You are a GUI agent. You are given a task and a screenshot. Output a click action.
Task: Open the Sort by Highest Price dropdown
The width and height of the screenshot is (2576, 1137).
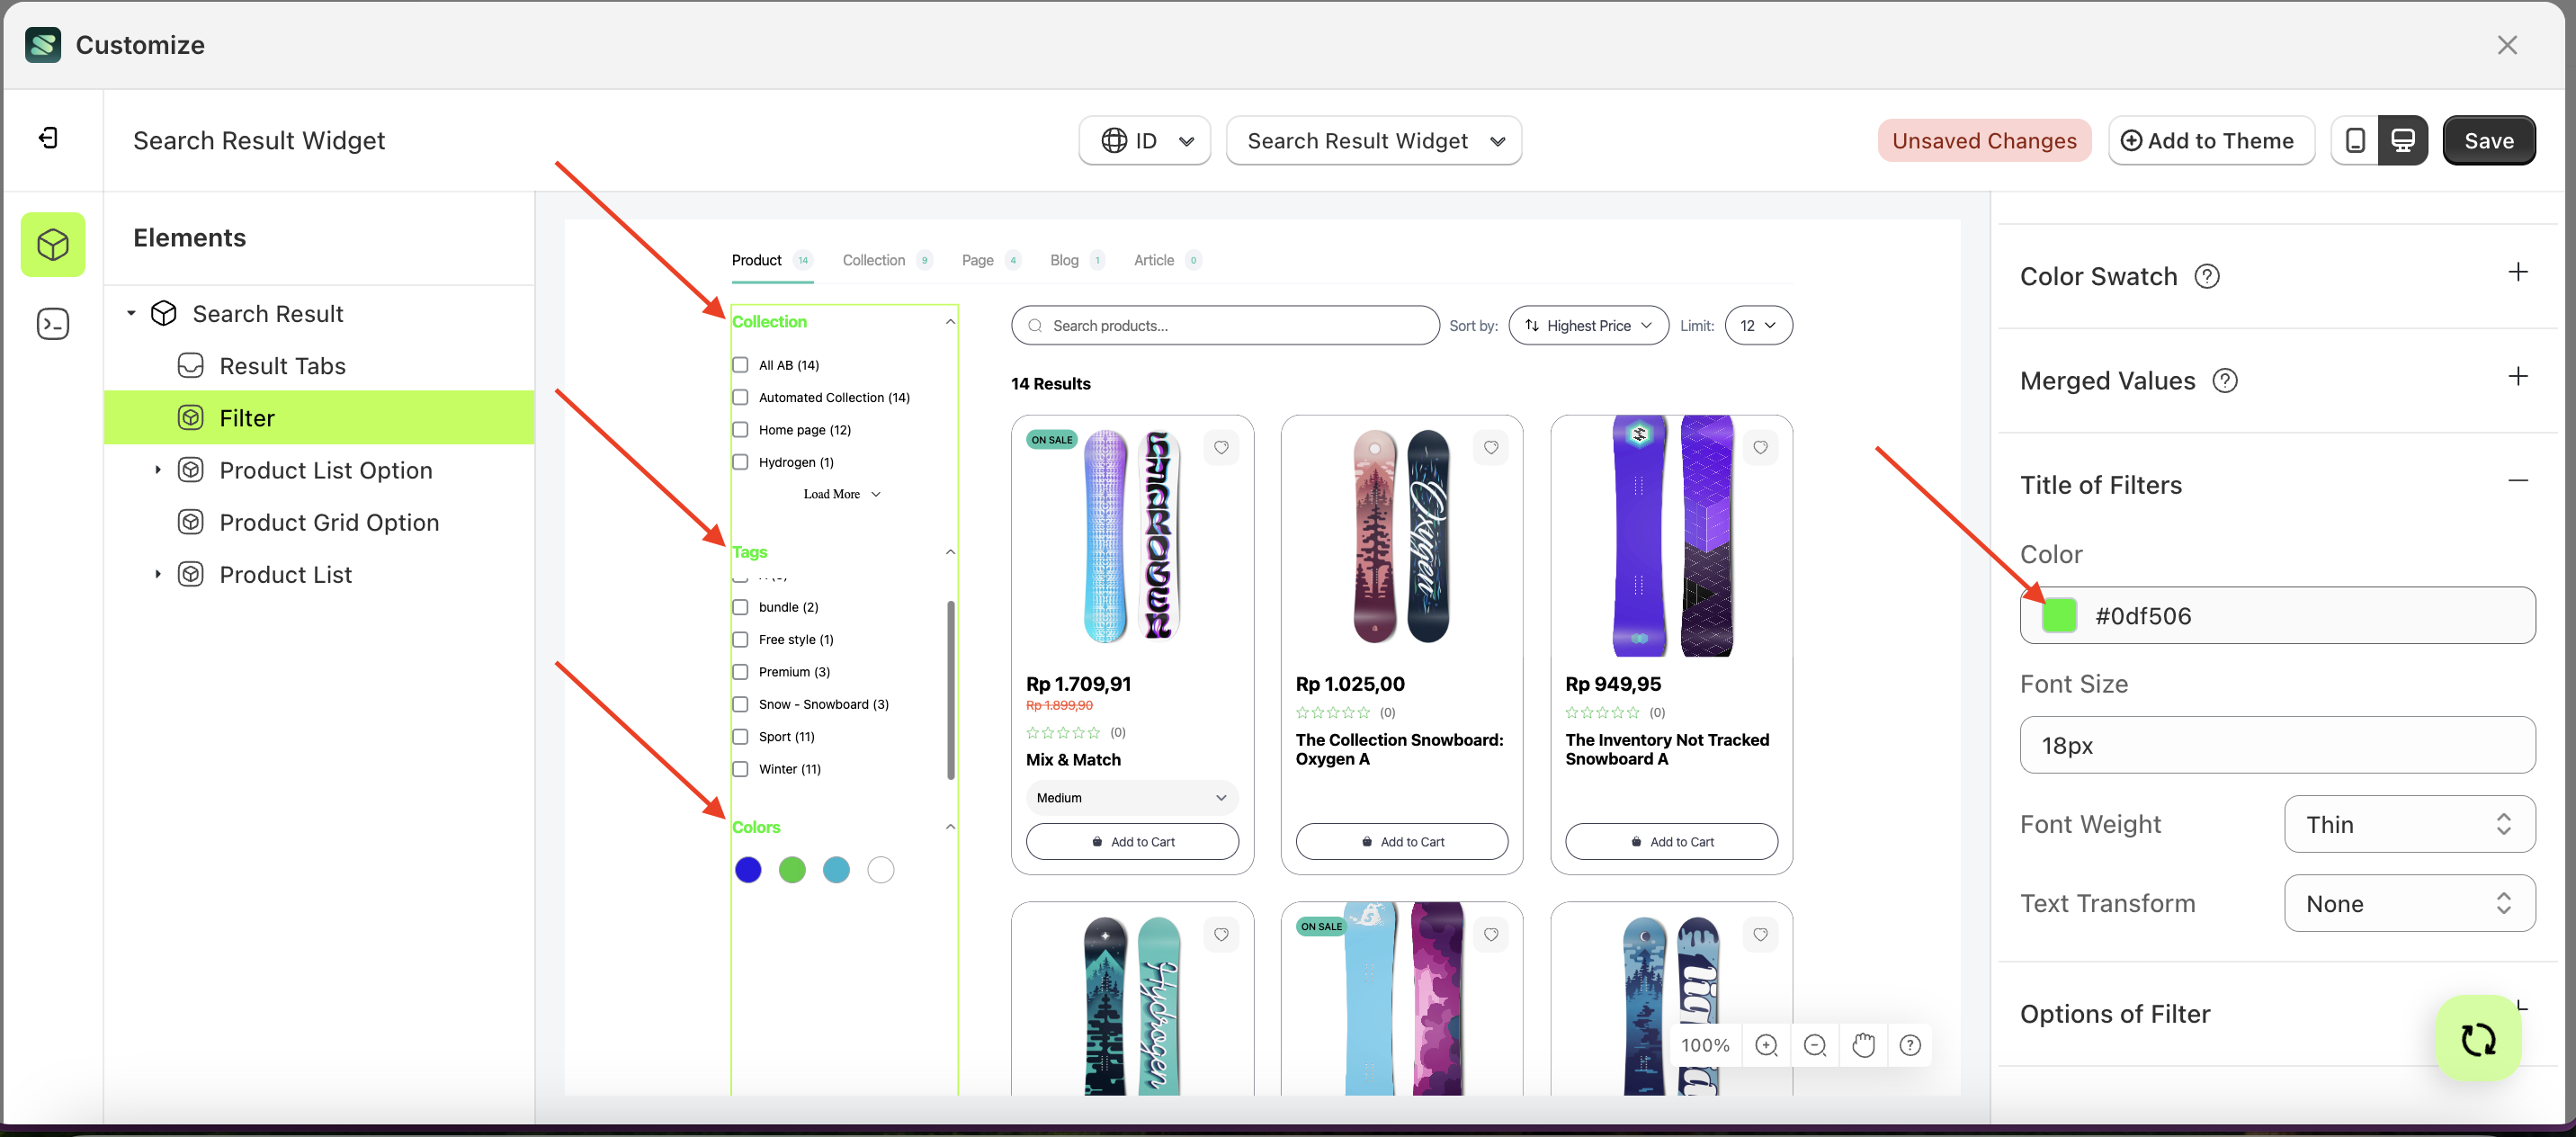(1588, 325)
